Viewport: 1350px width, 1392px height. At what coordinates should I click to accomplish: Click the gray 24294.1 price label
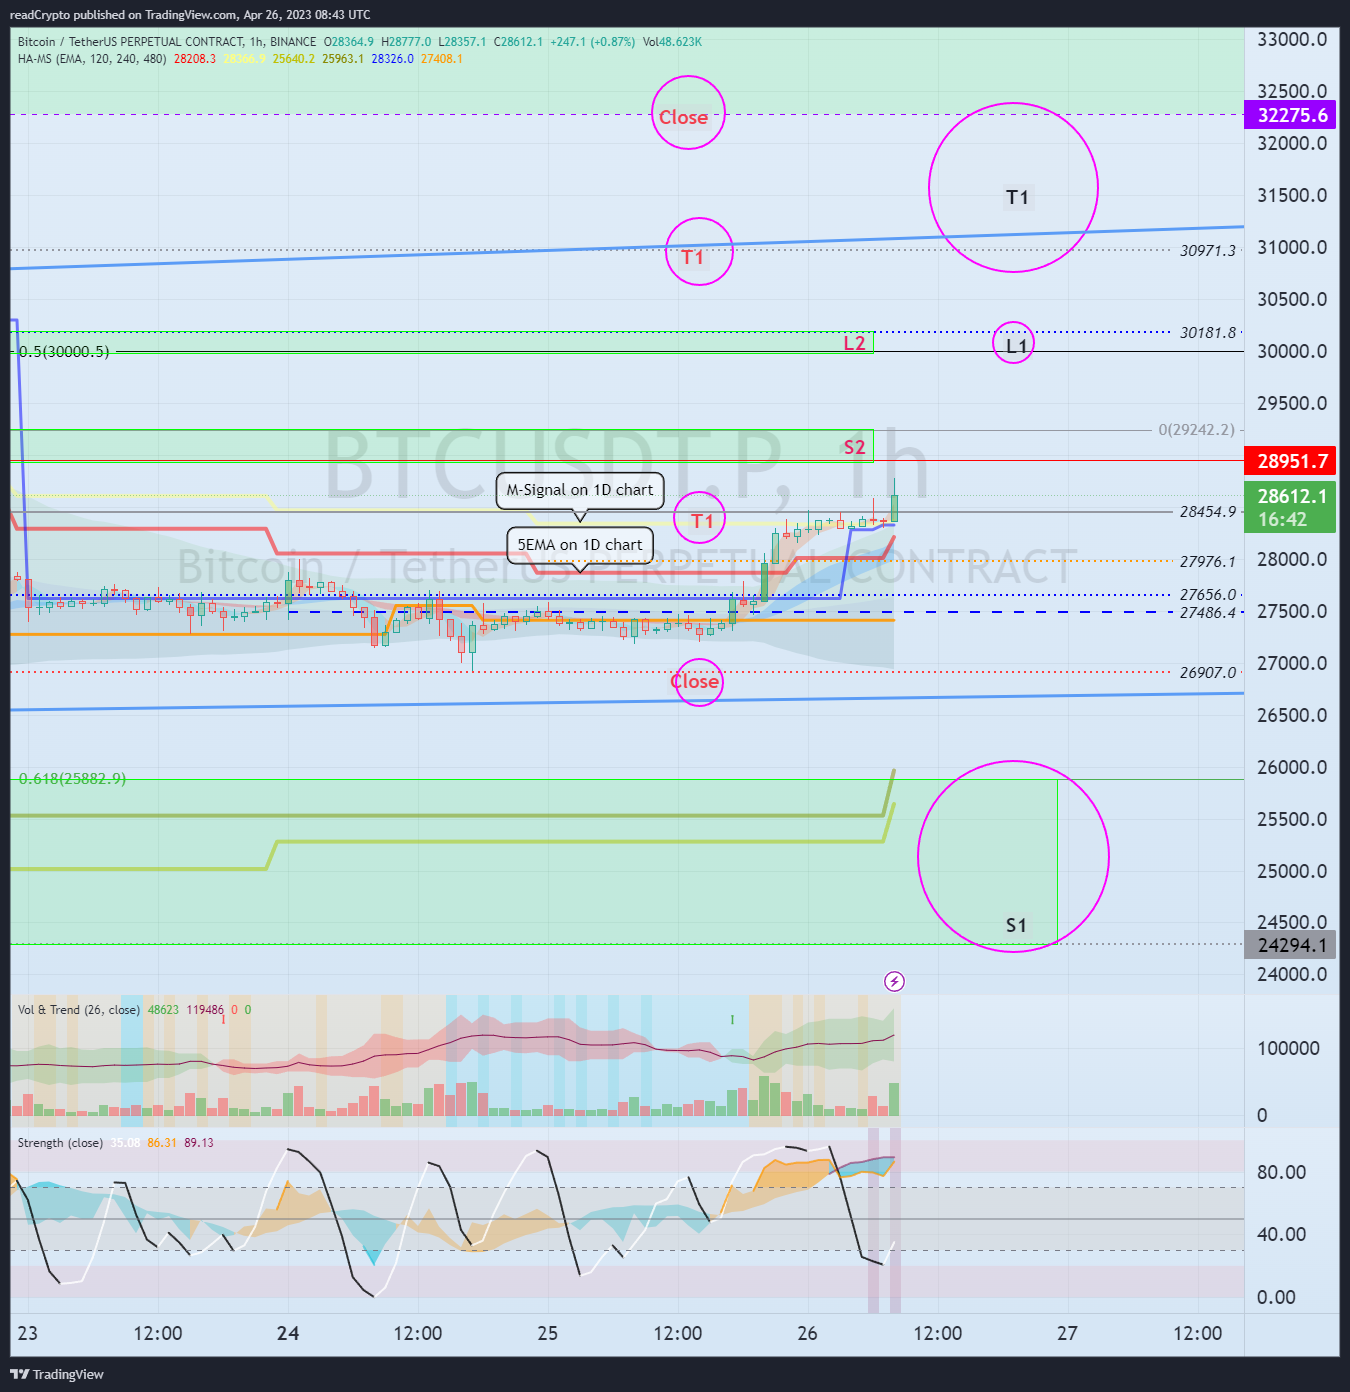pos(1292,945)
